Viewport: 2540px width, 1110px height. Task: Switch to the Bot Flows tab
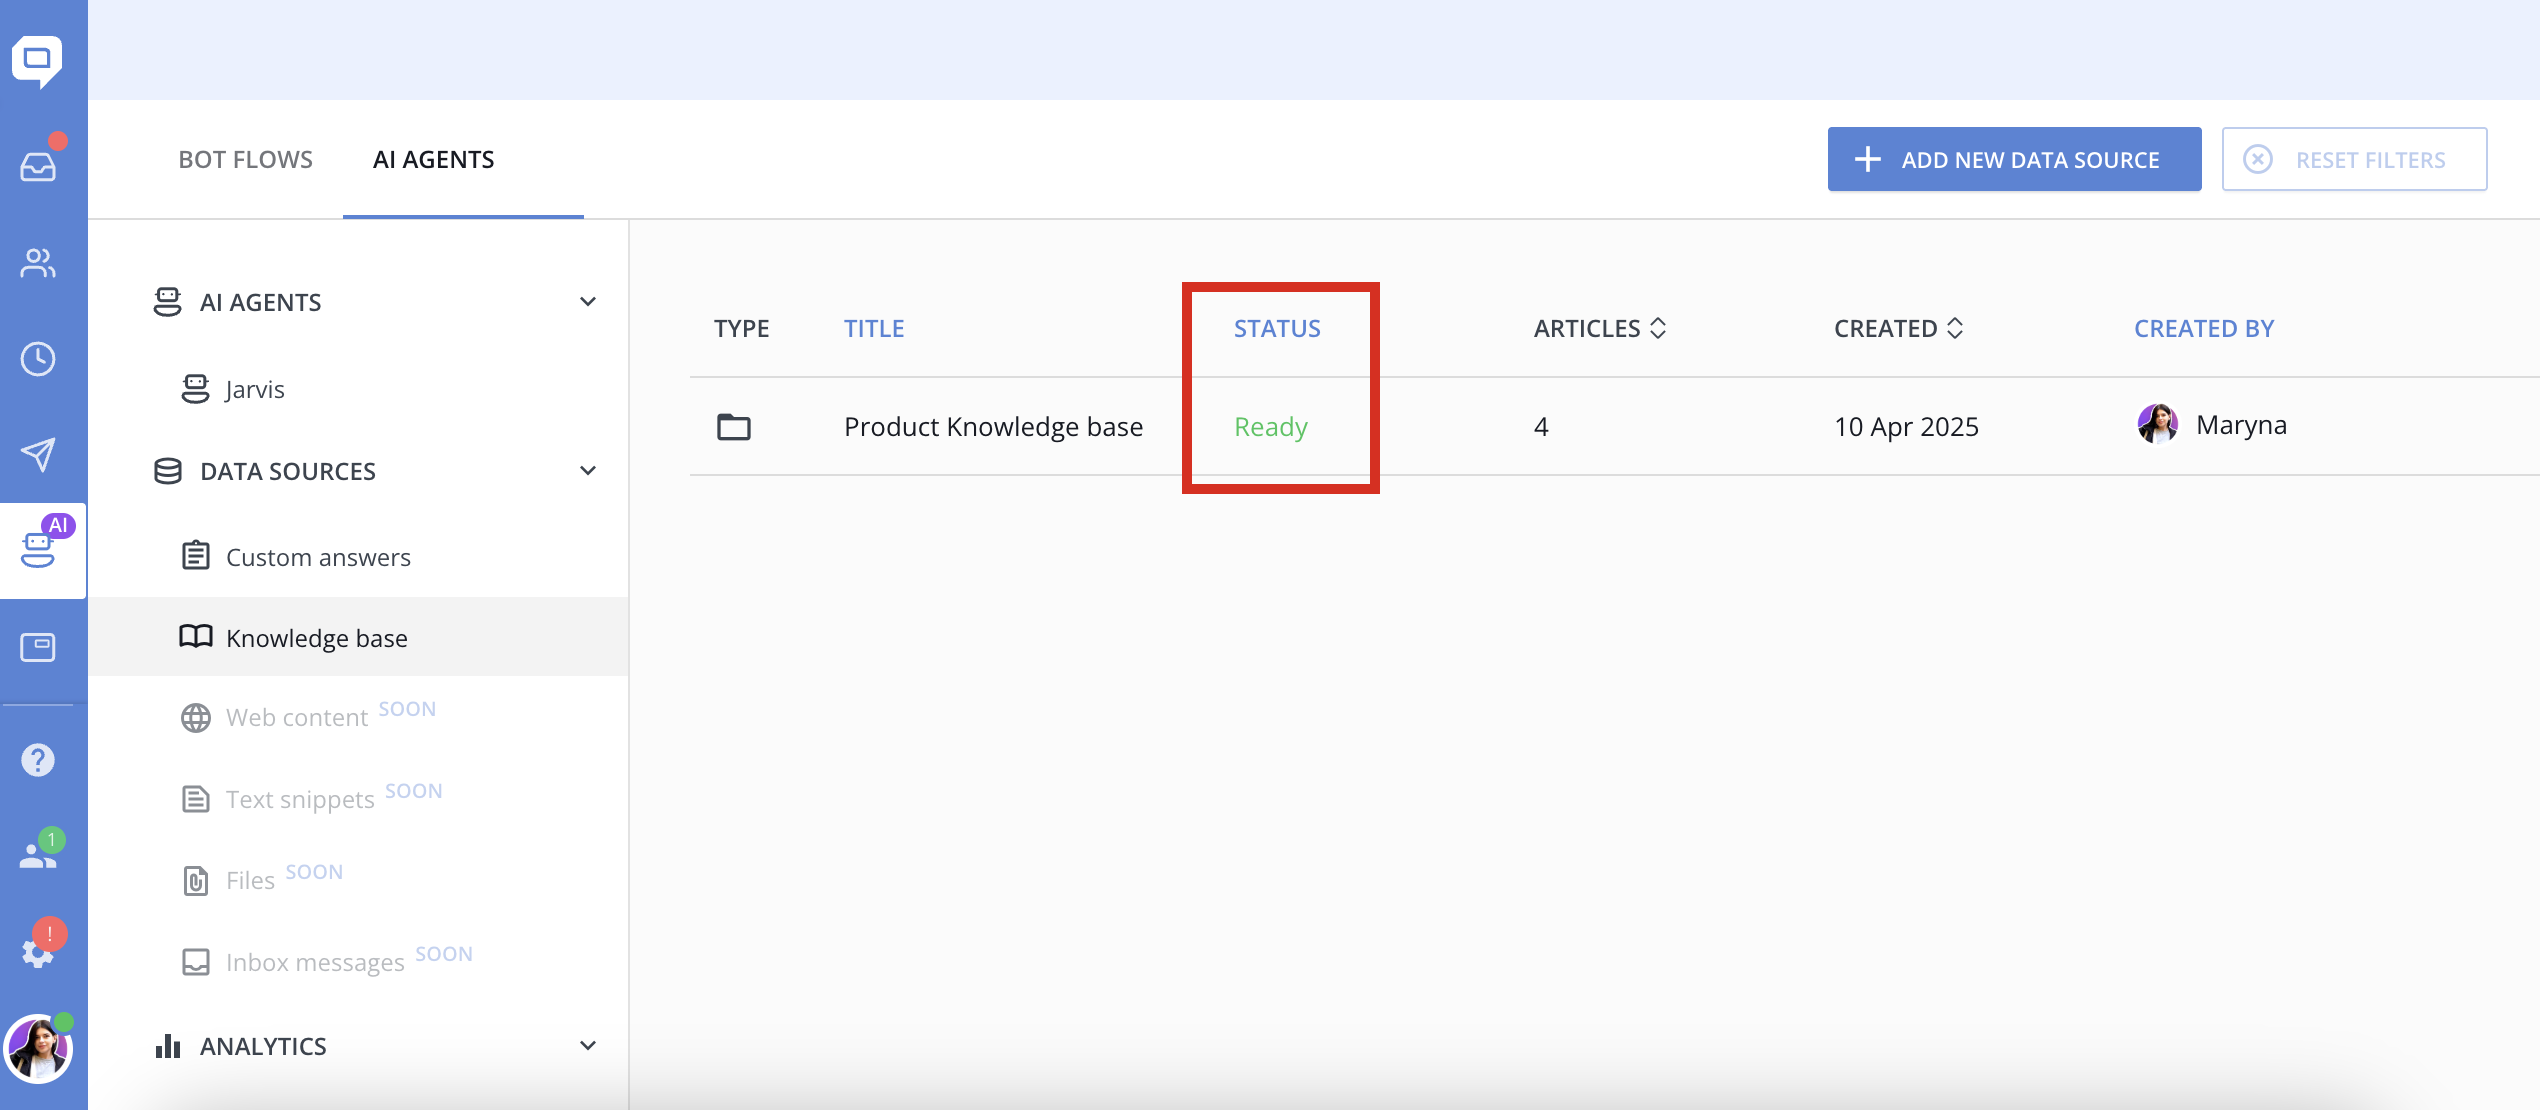click(245, 159)
